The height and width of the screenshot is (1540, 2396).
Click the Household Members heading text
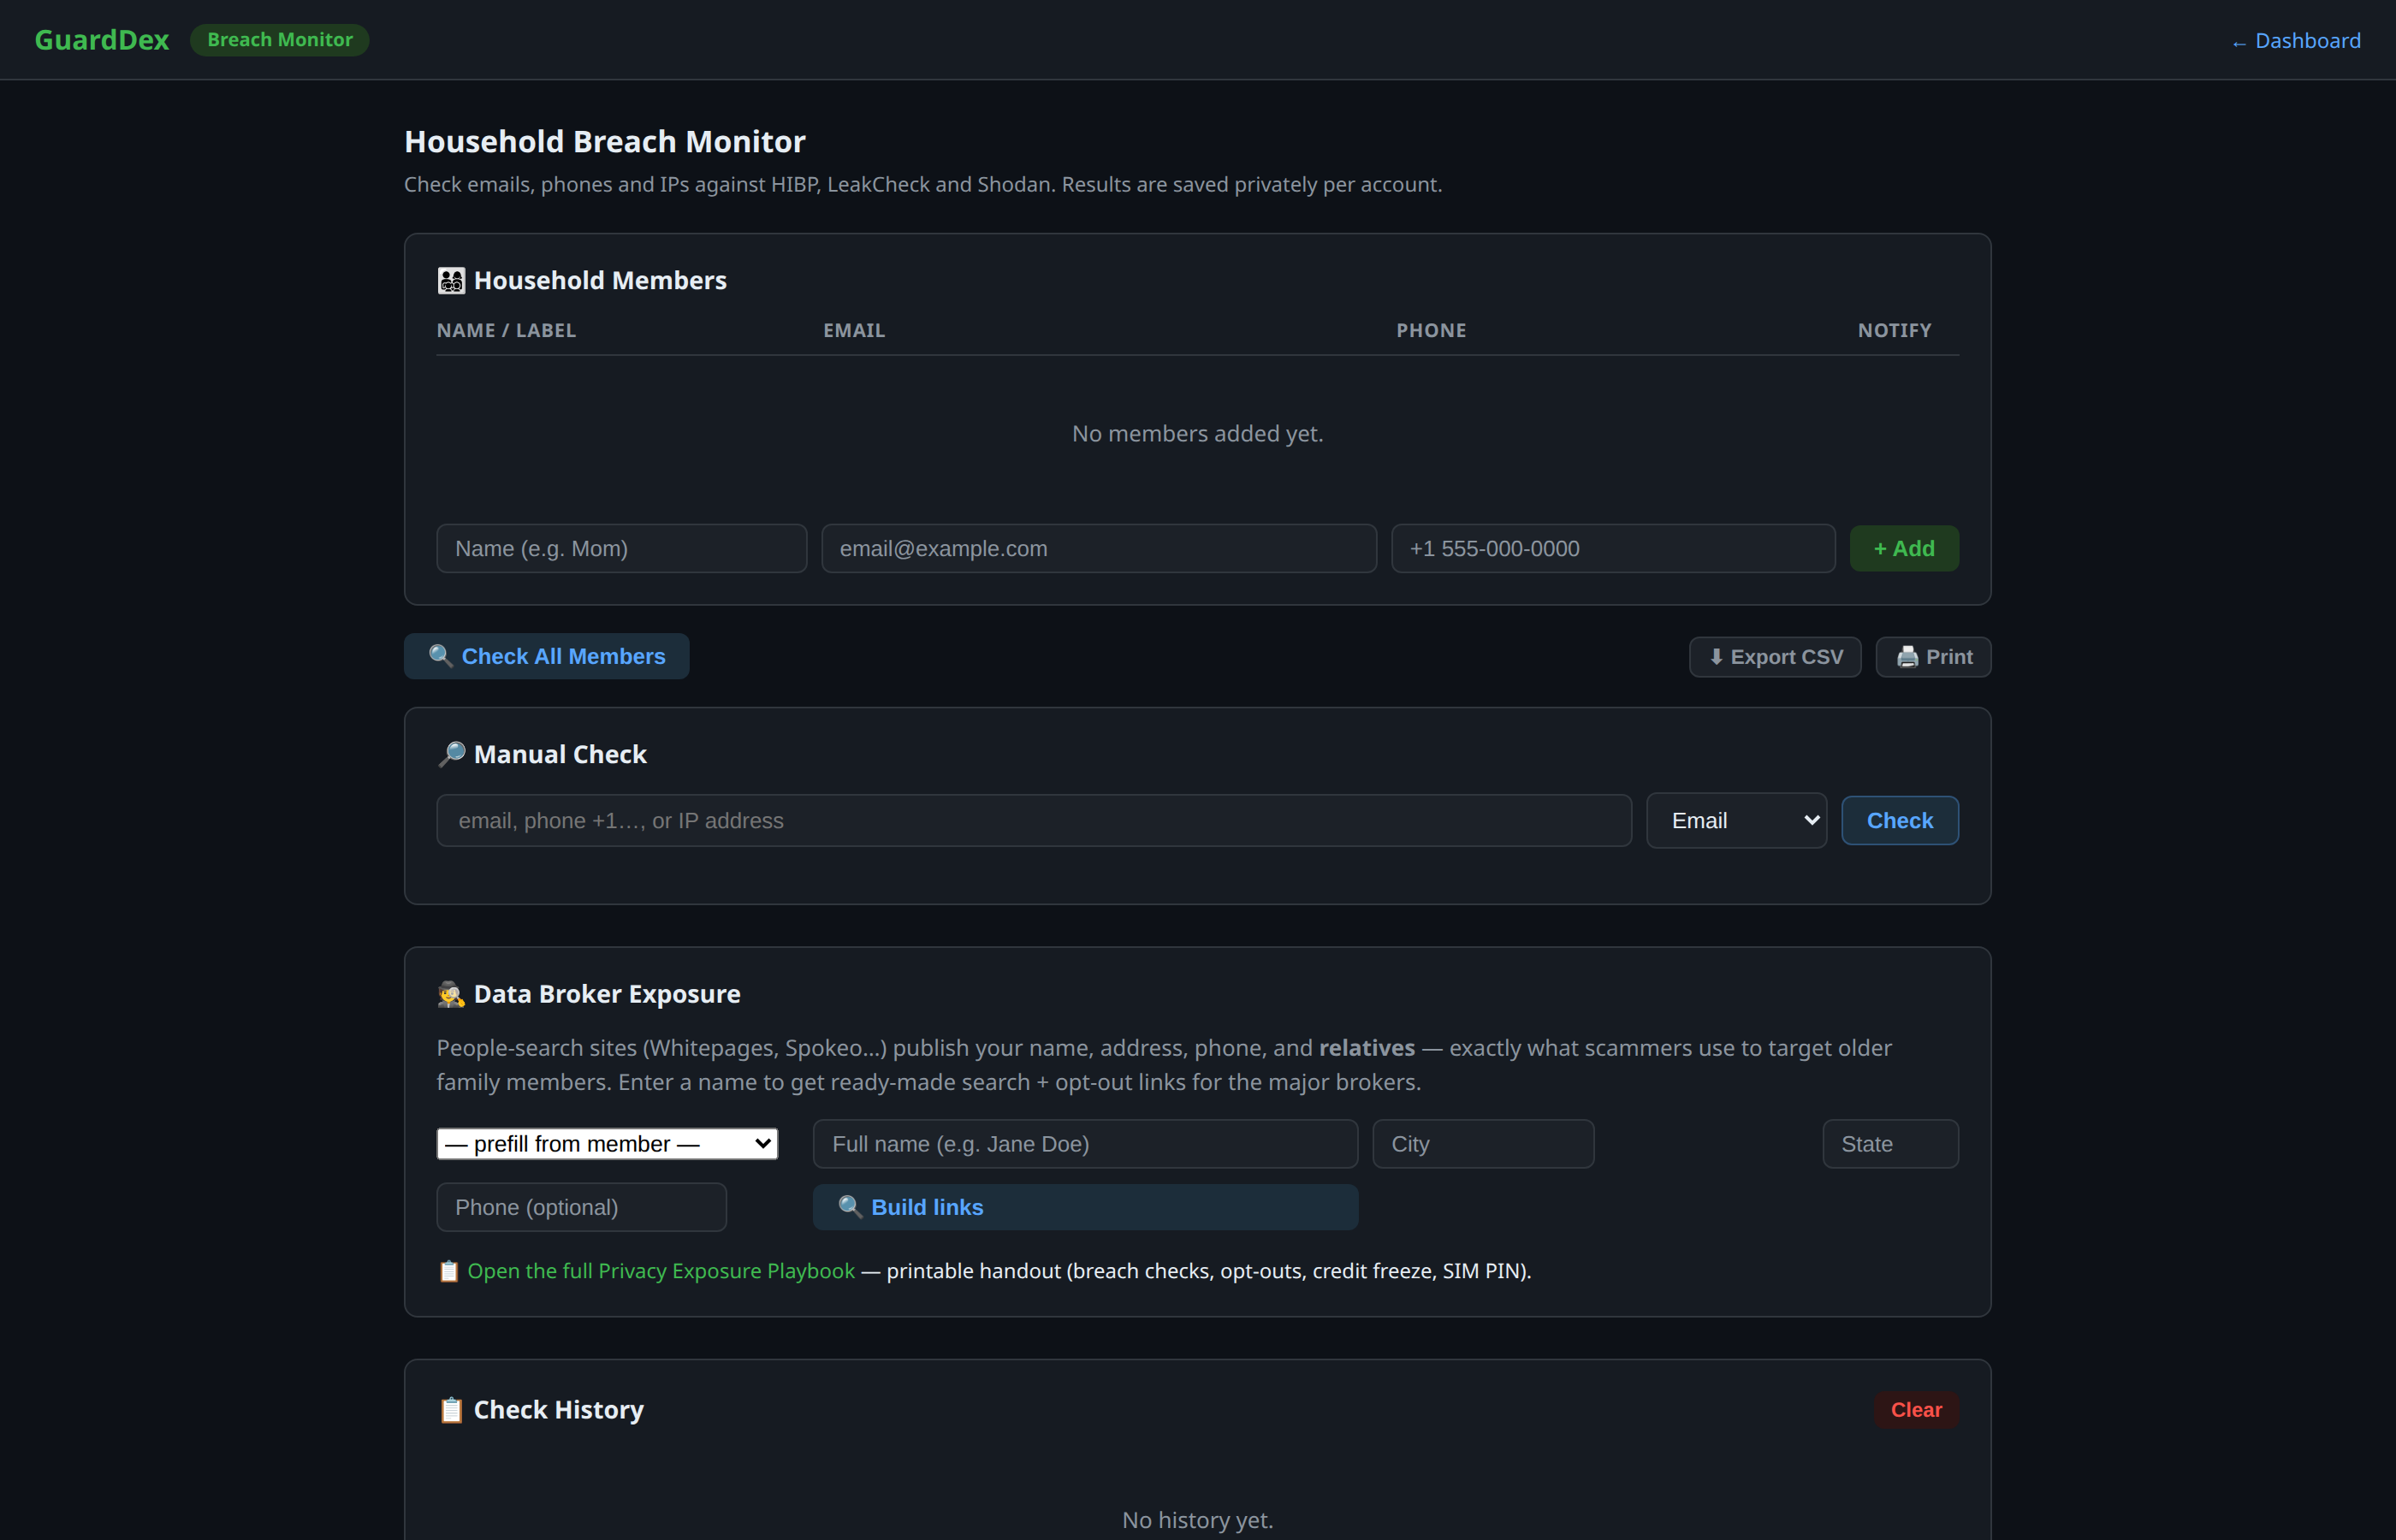[600, 281]
